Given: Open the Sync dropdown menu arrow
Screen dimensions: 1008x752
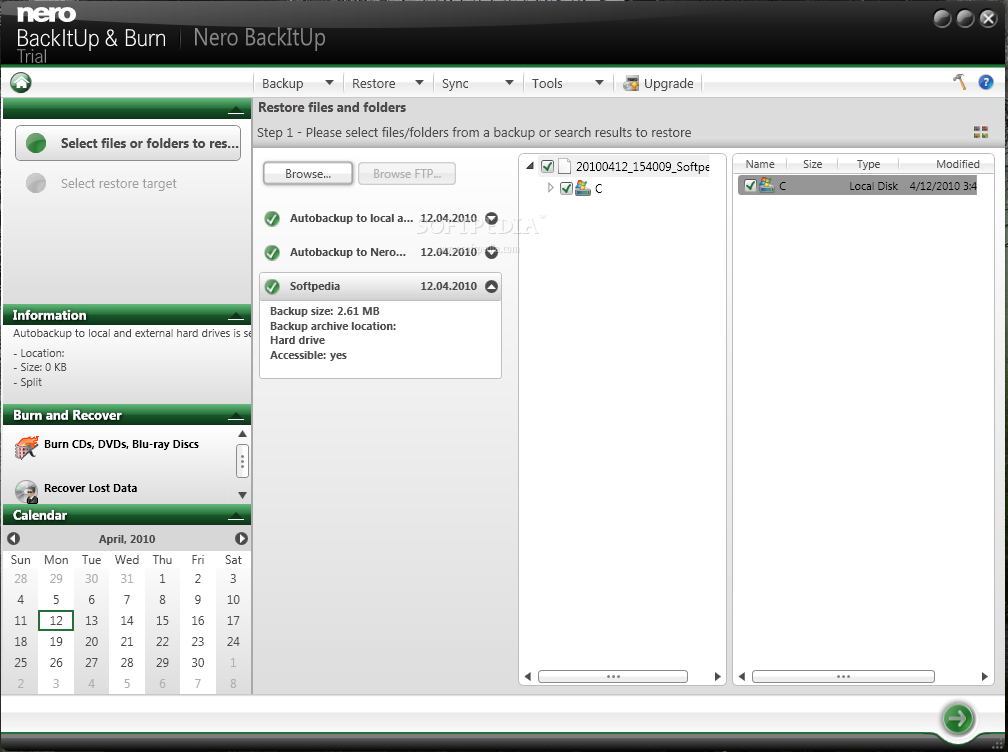Looking at the screenshot, I should click(509, 82).
